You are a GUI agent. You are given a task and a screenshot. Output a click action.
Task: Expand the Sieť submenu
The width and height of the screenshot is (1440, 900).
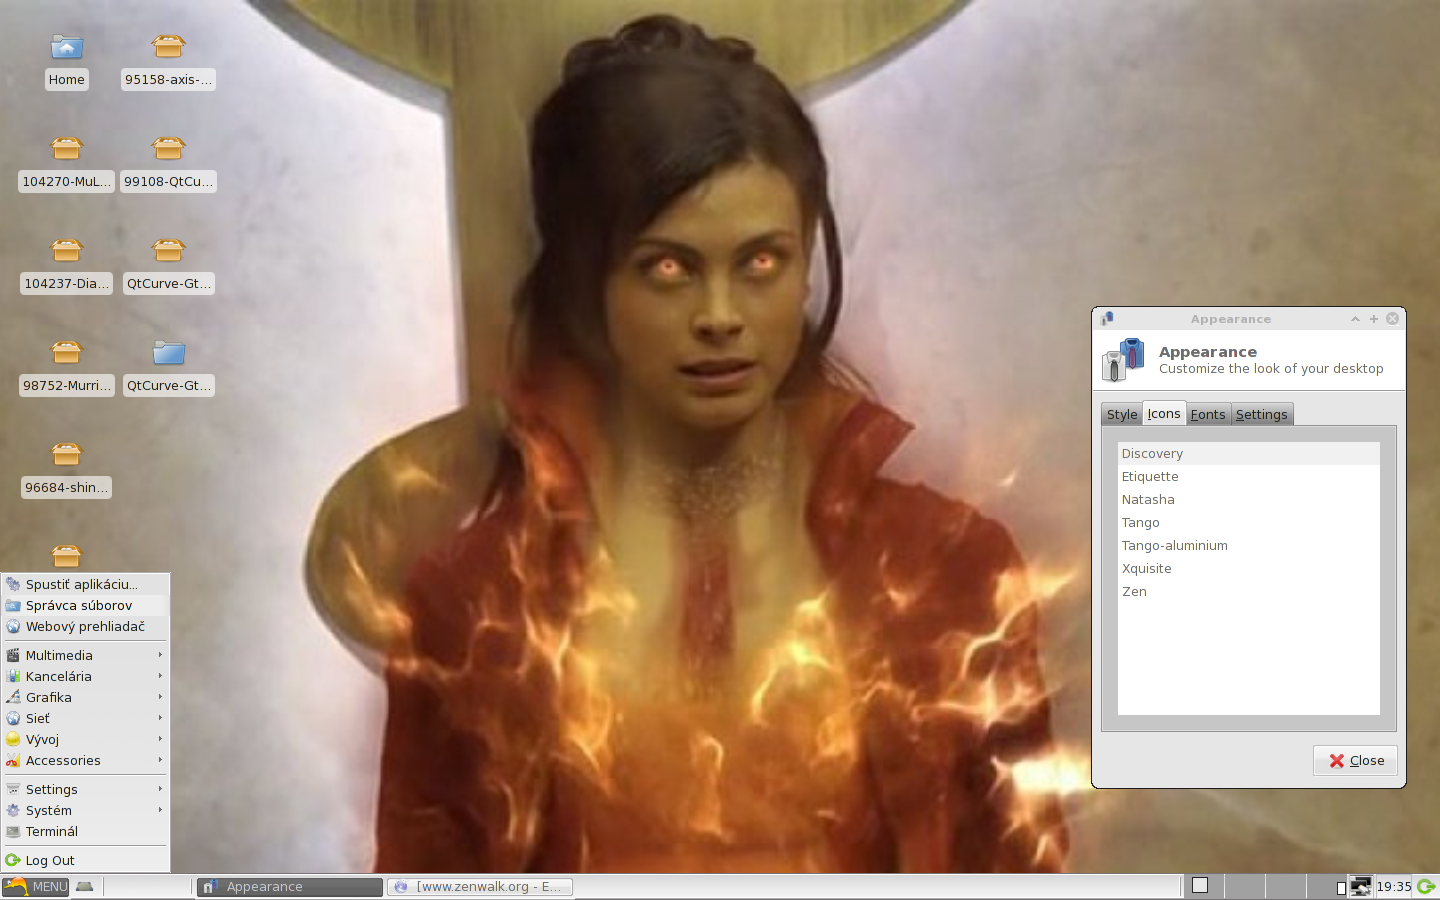point(85,718)
